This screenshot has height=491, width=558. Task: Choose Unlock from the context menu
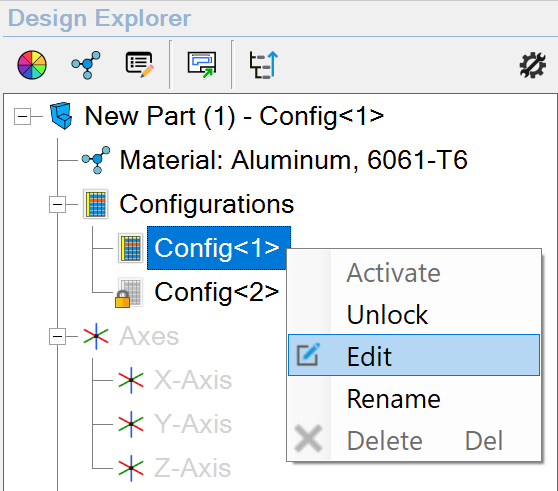tap(414, 314)
